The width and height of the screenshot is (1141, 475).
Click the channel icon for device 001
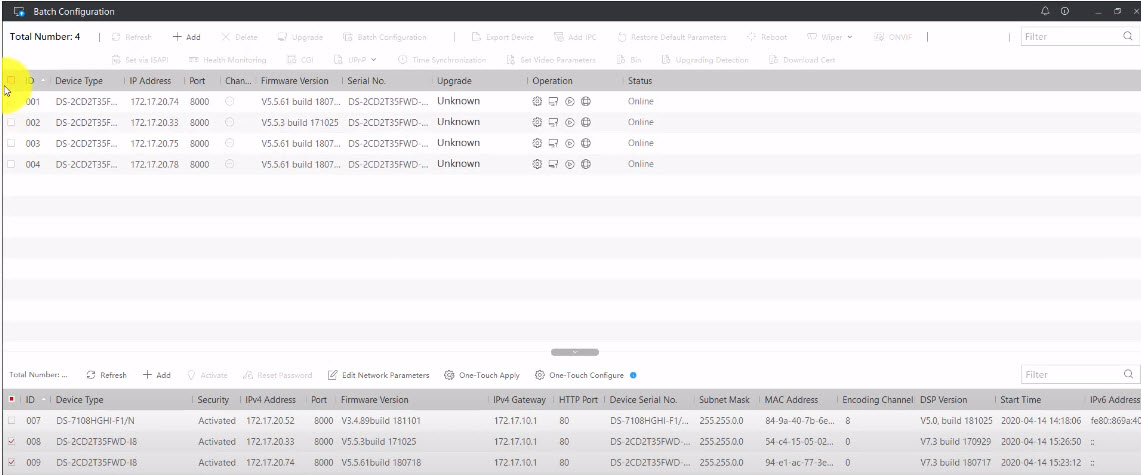tap(230, 101)
